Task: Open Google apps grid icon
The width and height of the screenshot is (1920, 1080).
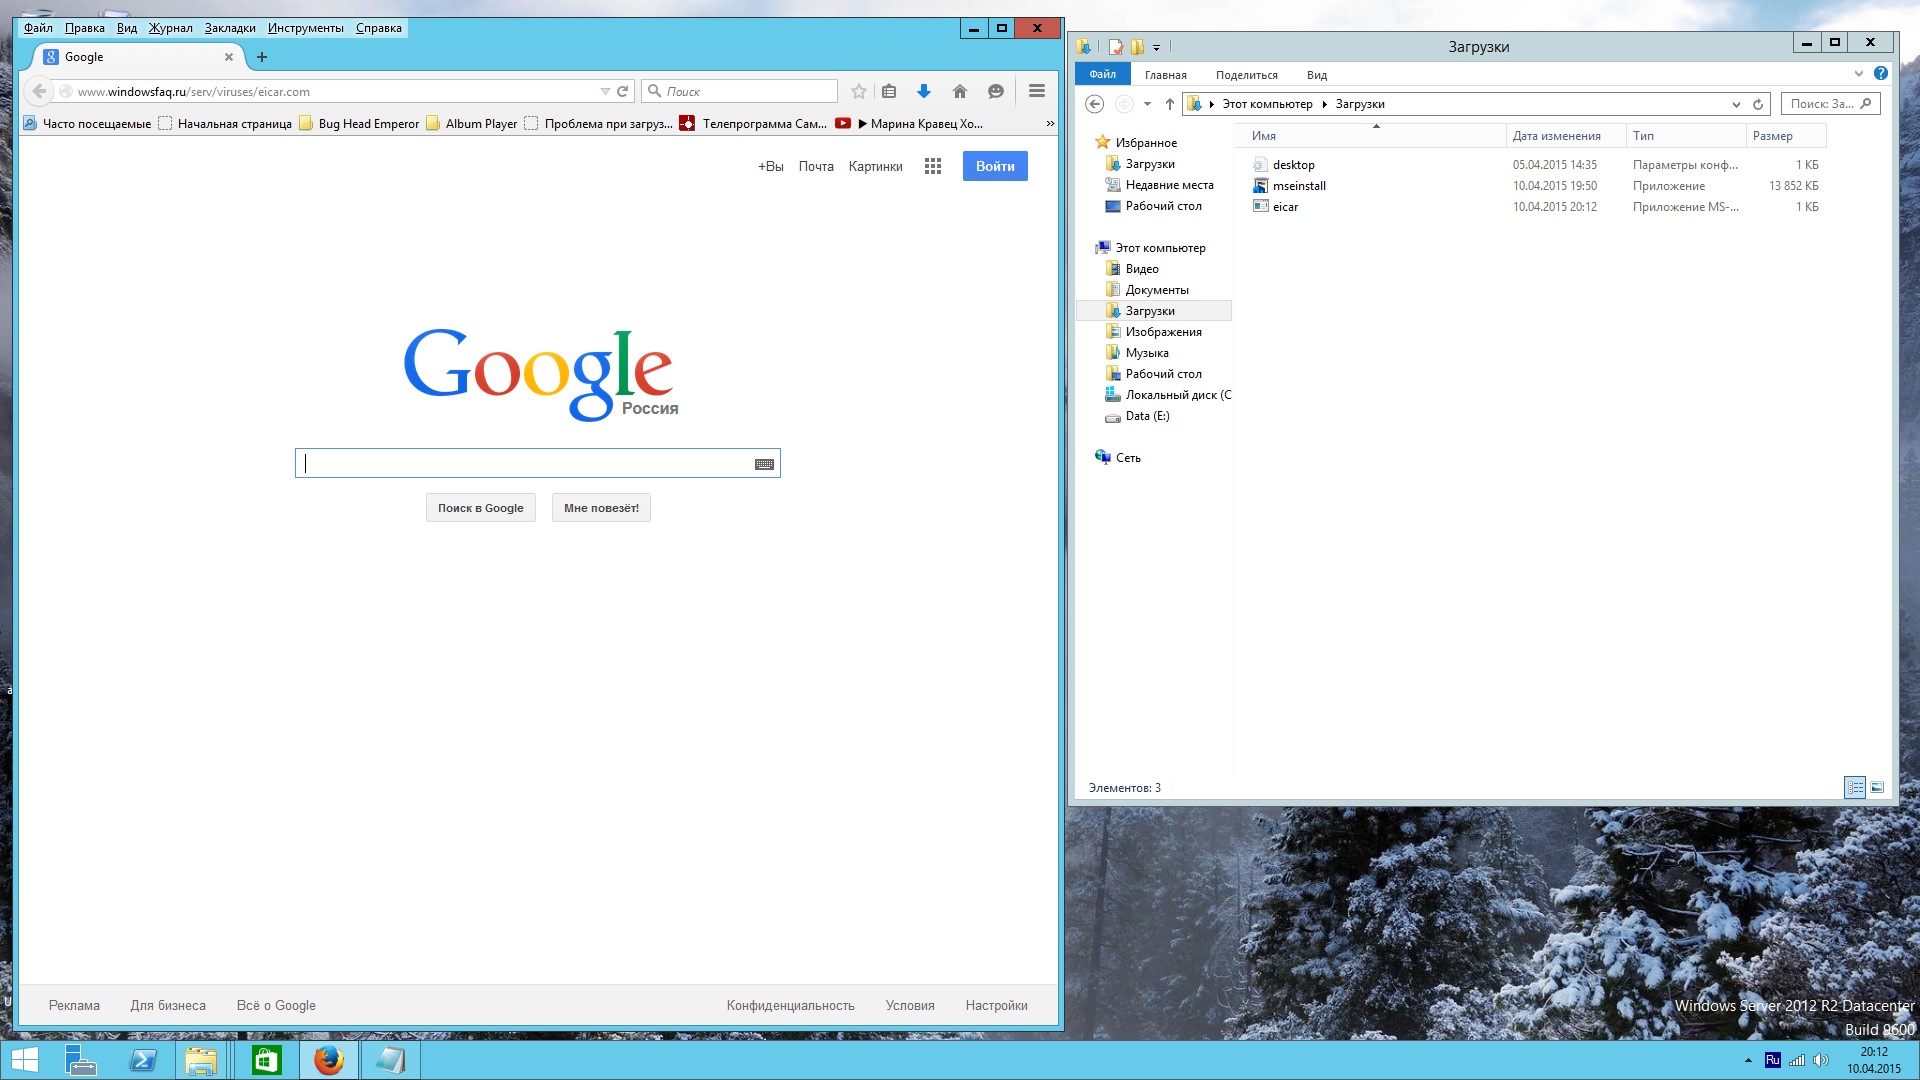Action: [x=933, y=166]
